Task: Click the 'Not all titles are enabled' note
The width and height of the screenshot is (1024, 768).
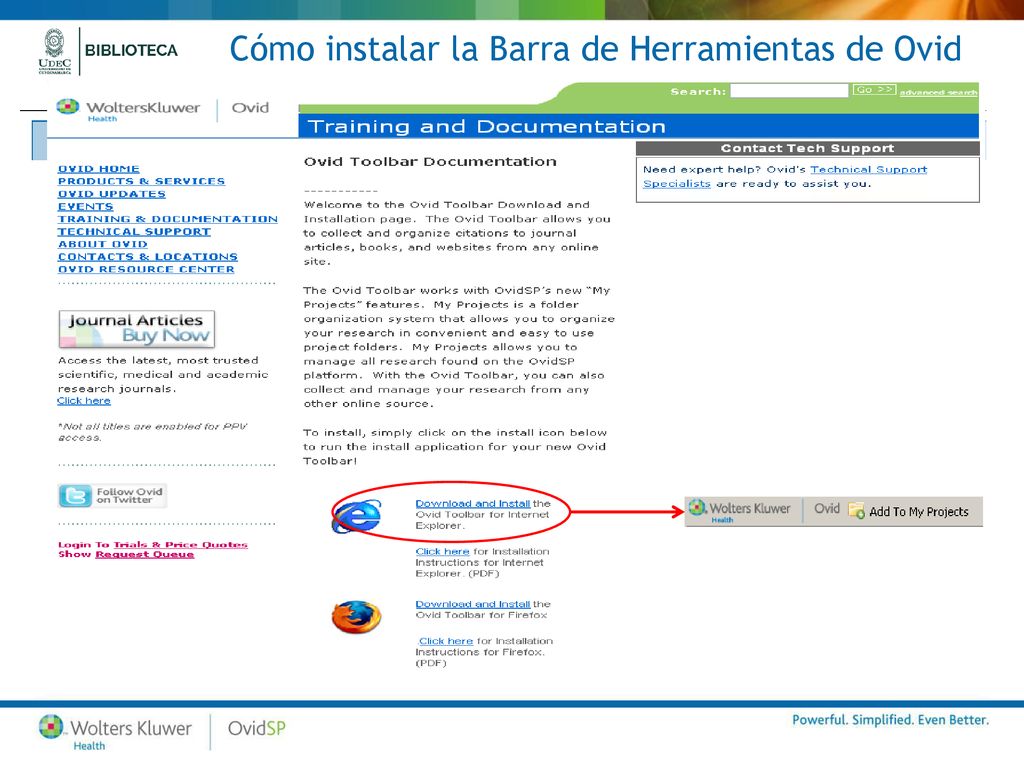Action: pyautogui.click(x=153, y=432)
